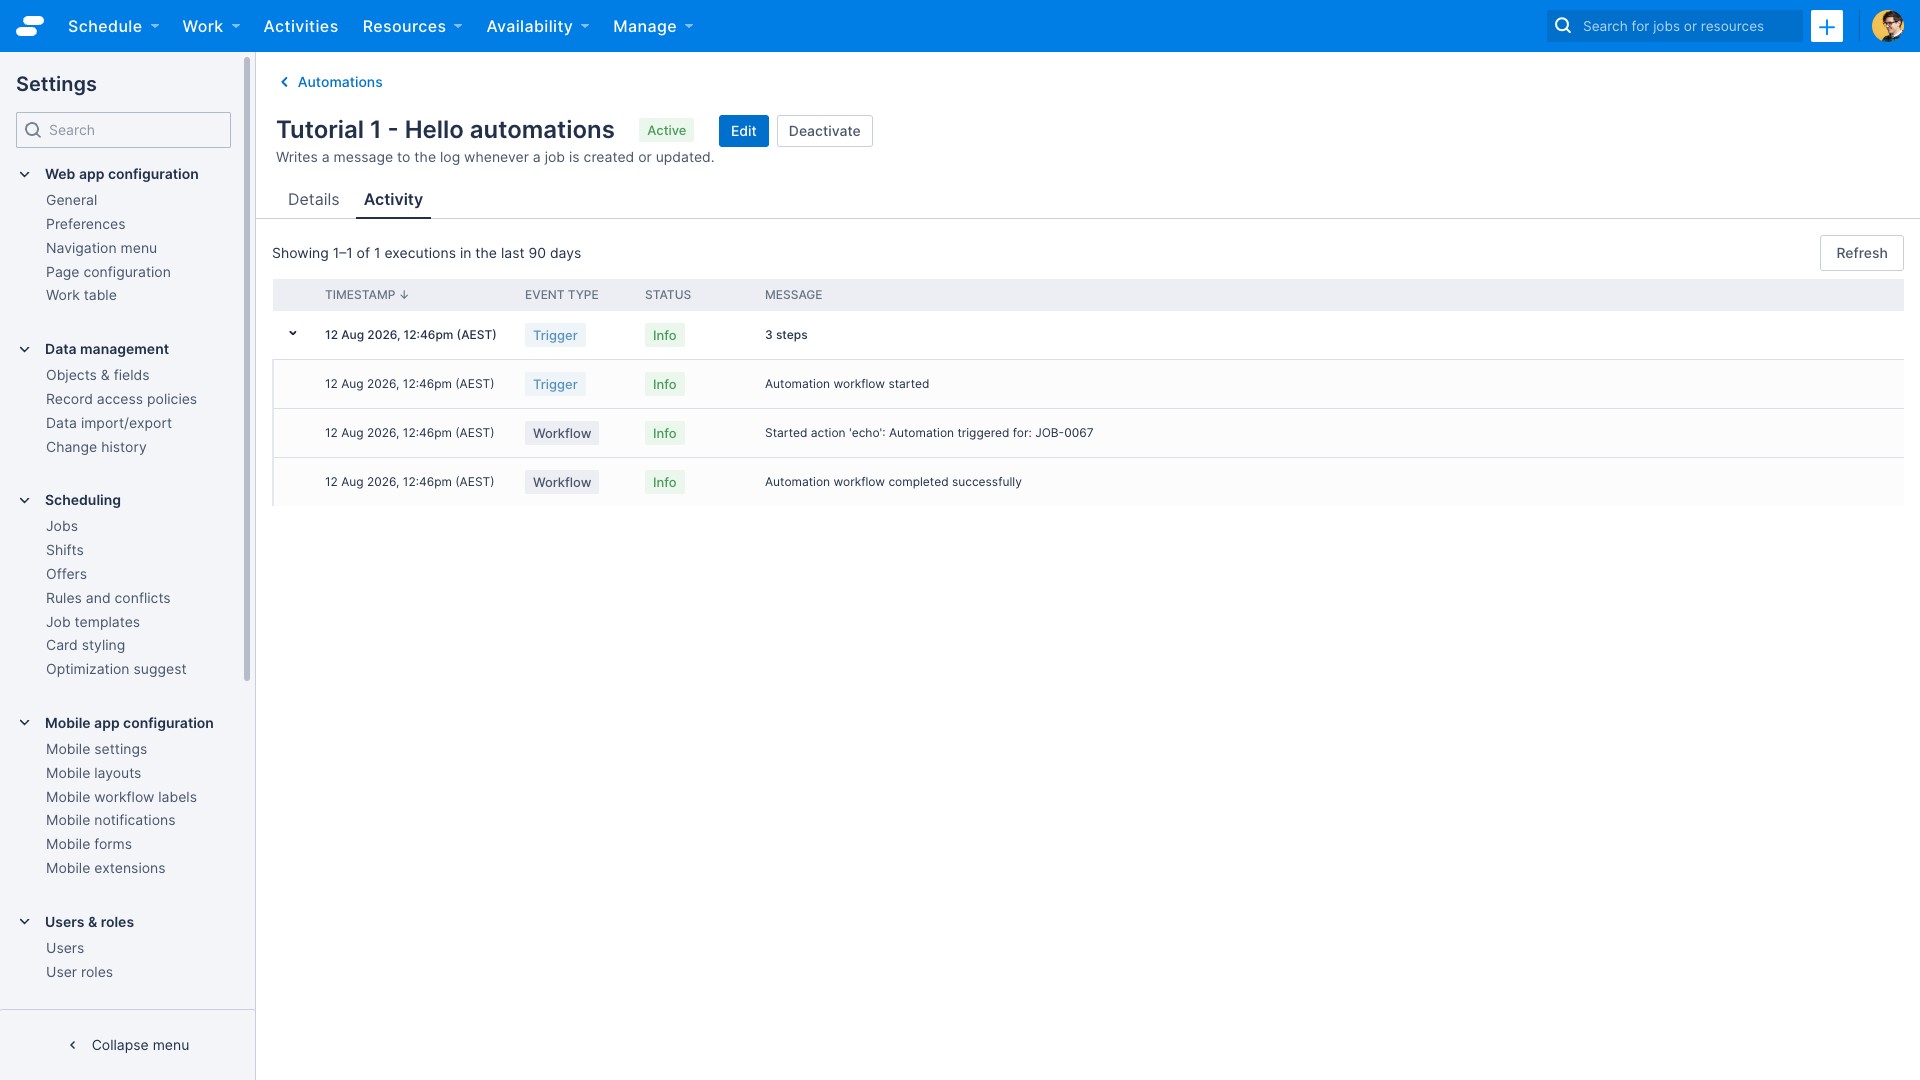Open Work table settings
This screenshot has width=1920, height=1080.
(x=81, y=295)
